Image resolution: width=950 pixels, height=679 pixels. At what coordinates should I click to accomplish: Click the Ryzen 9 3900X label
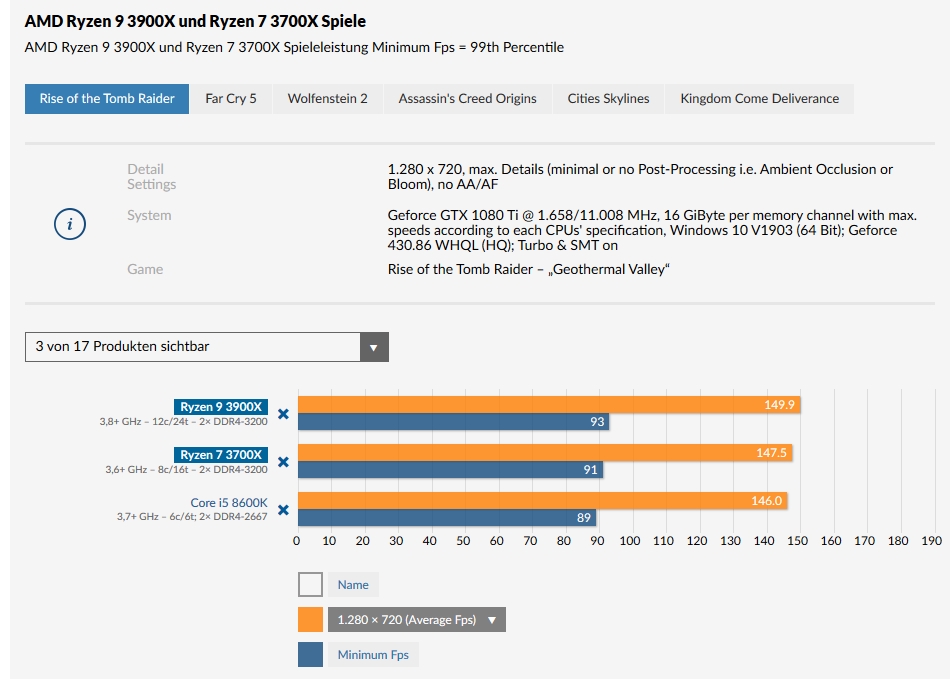(x=221, y=406)
